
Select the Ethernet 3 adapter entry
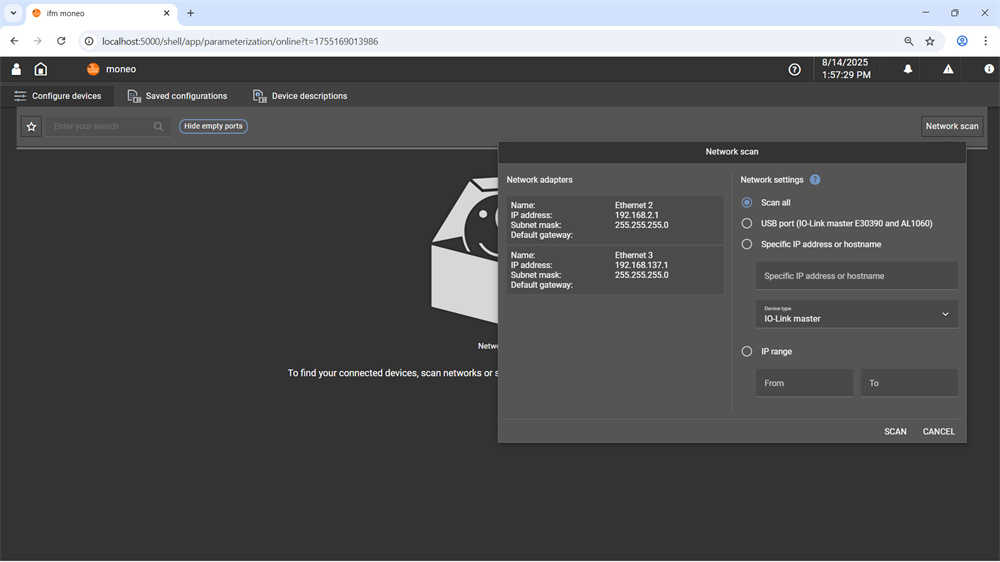615,270
